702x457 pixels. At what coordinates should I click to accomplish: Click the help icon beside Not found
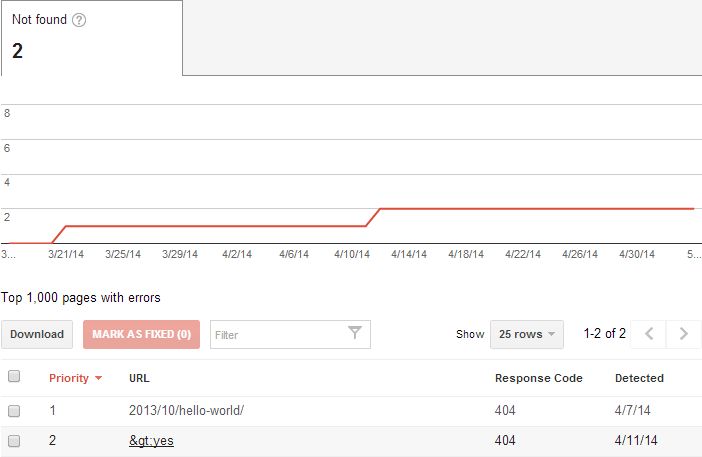click(x=79, y=20)
